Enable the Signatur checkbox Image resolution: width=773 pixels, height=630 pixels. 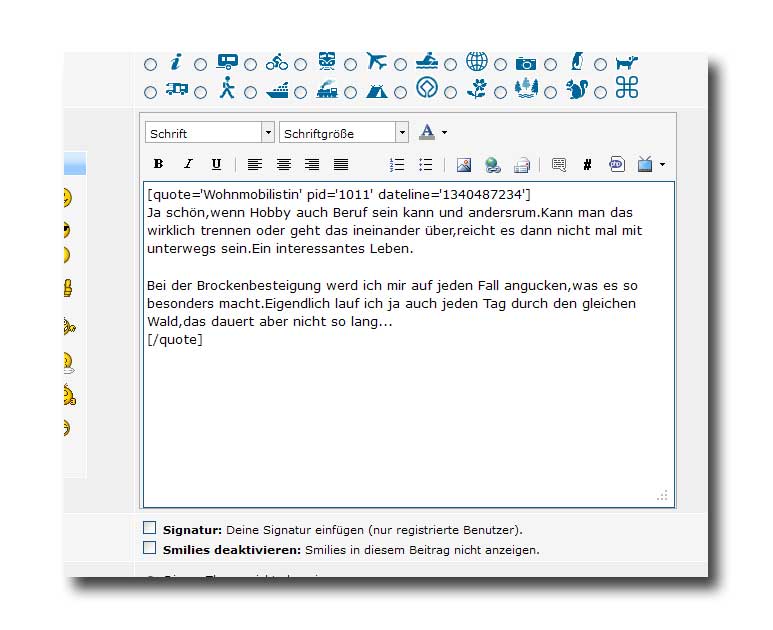(149, 528)
